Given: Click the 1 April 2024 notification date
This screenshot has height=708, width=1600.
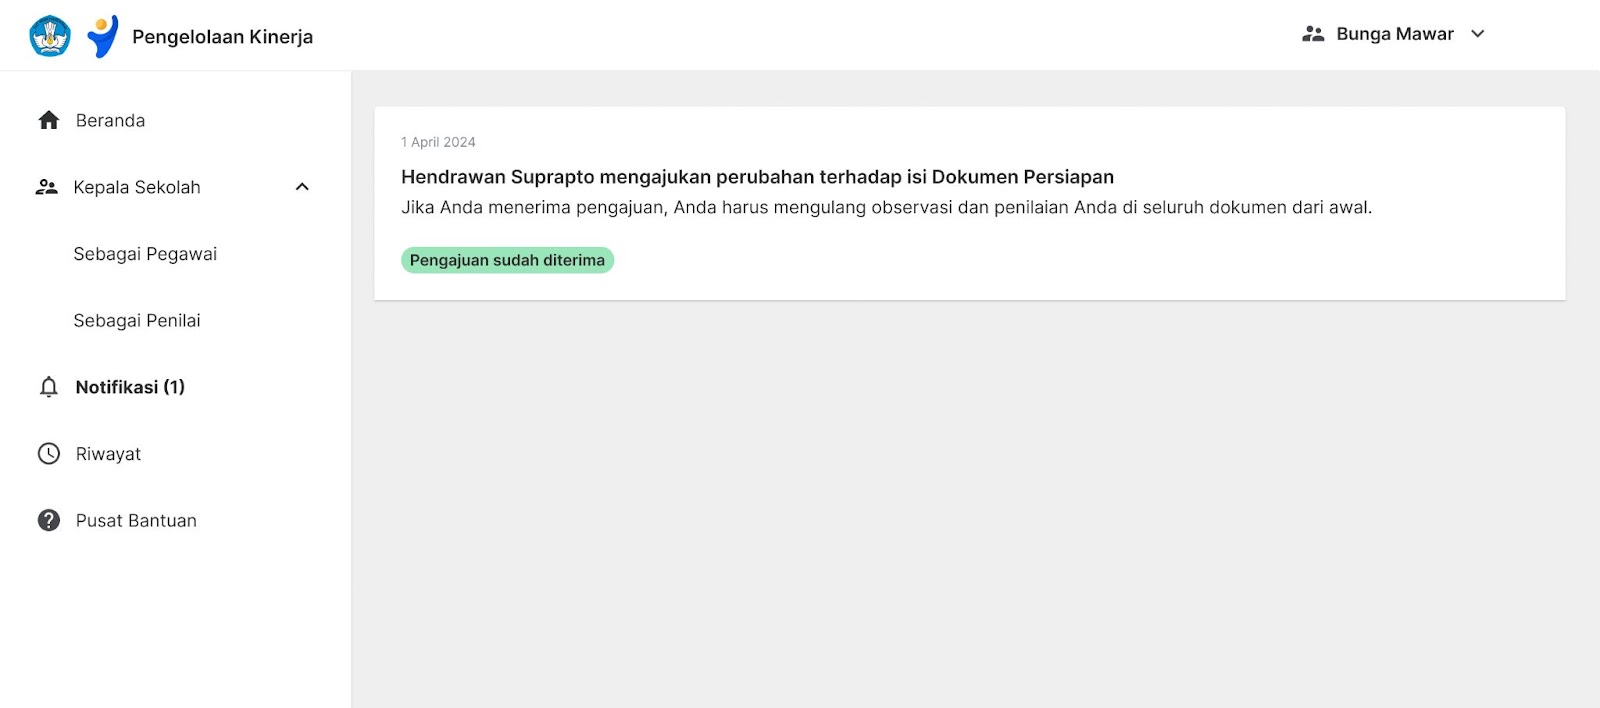Looking at the screenshot, I should (x=438, y=142).
